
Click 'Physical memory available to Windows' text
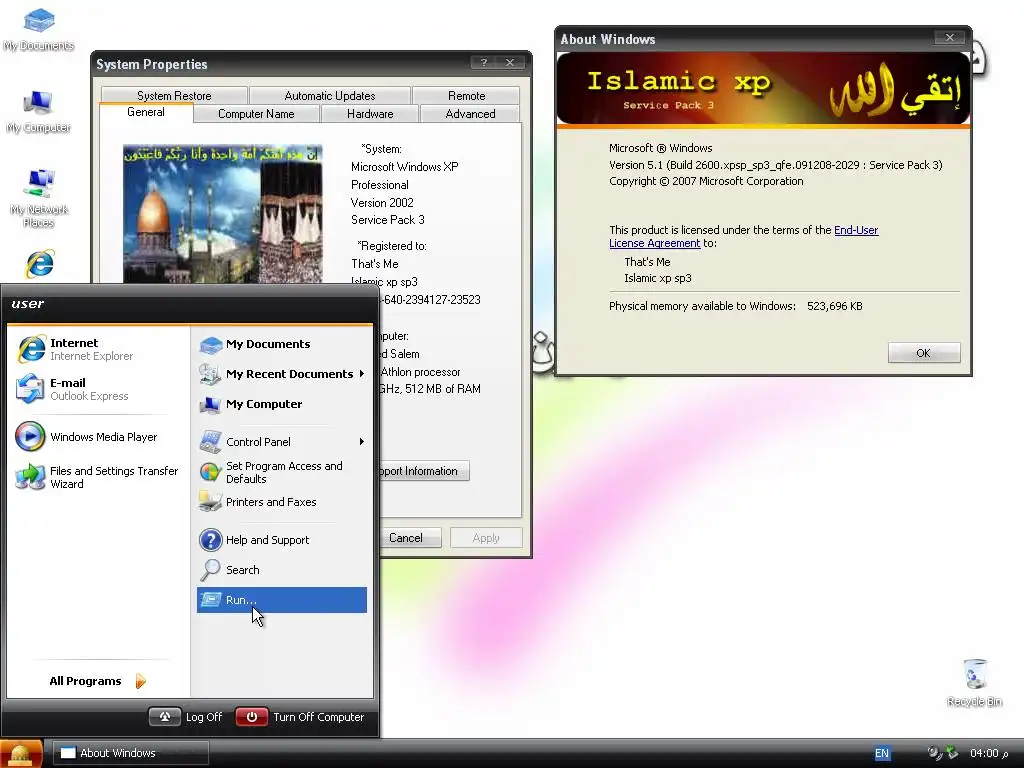coord(702,306)
